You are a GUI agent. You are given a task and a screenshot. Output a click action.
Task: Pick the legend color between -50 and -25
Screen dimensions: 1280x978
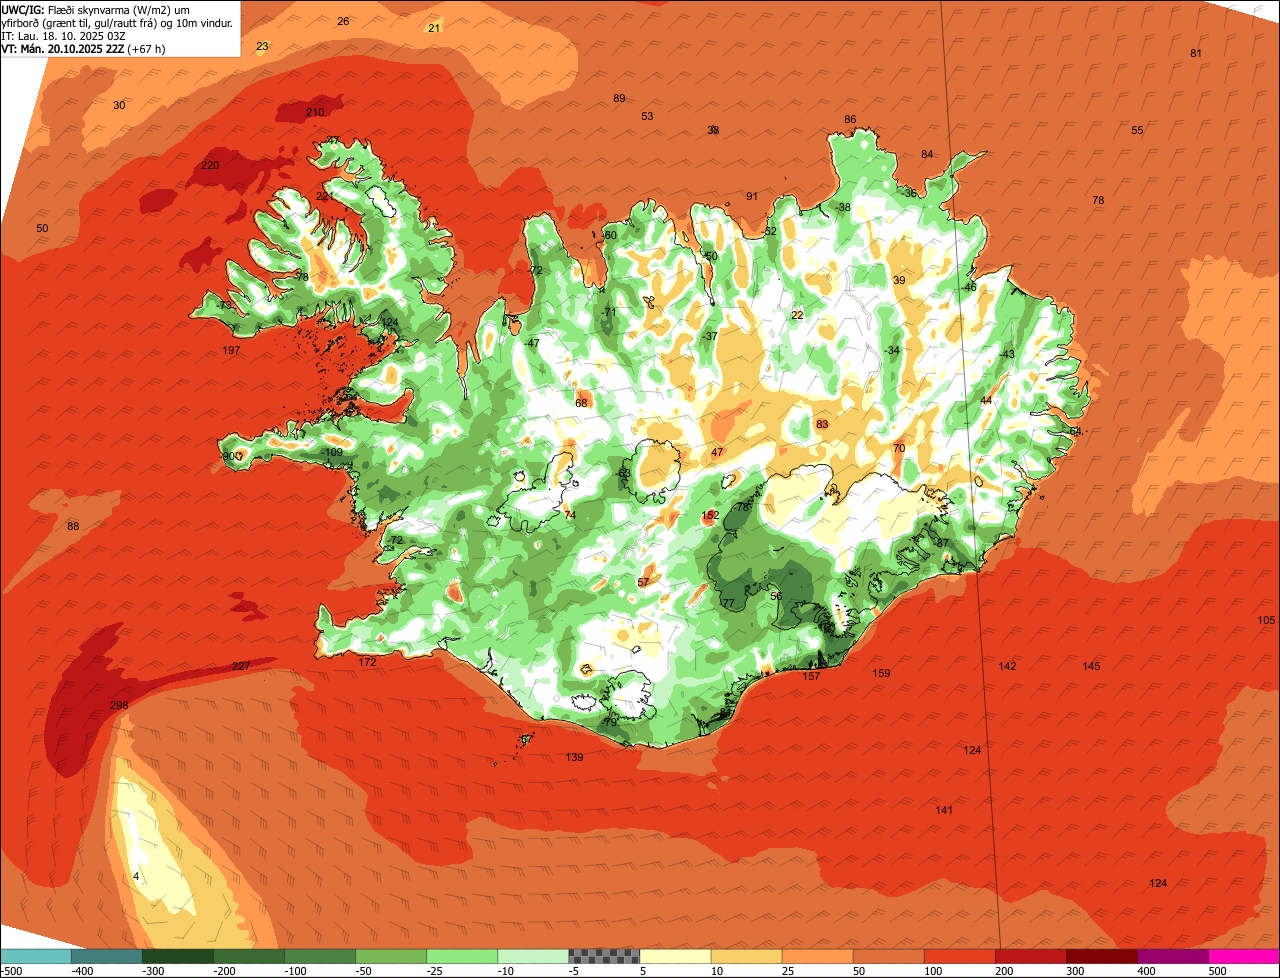392,956
